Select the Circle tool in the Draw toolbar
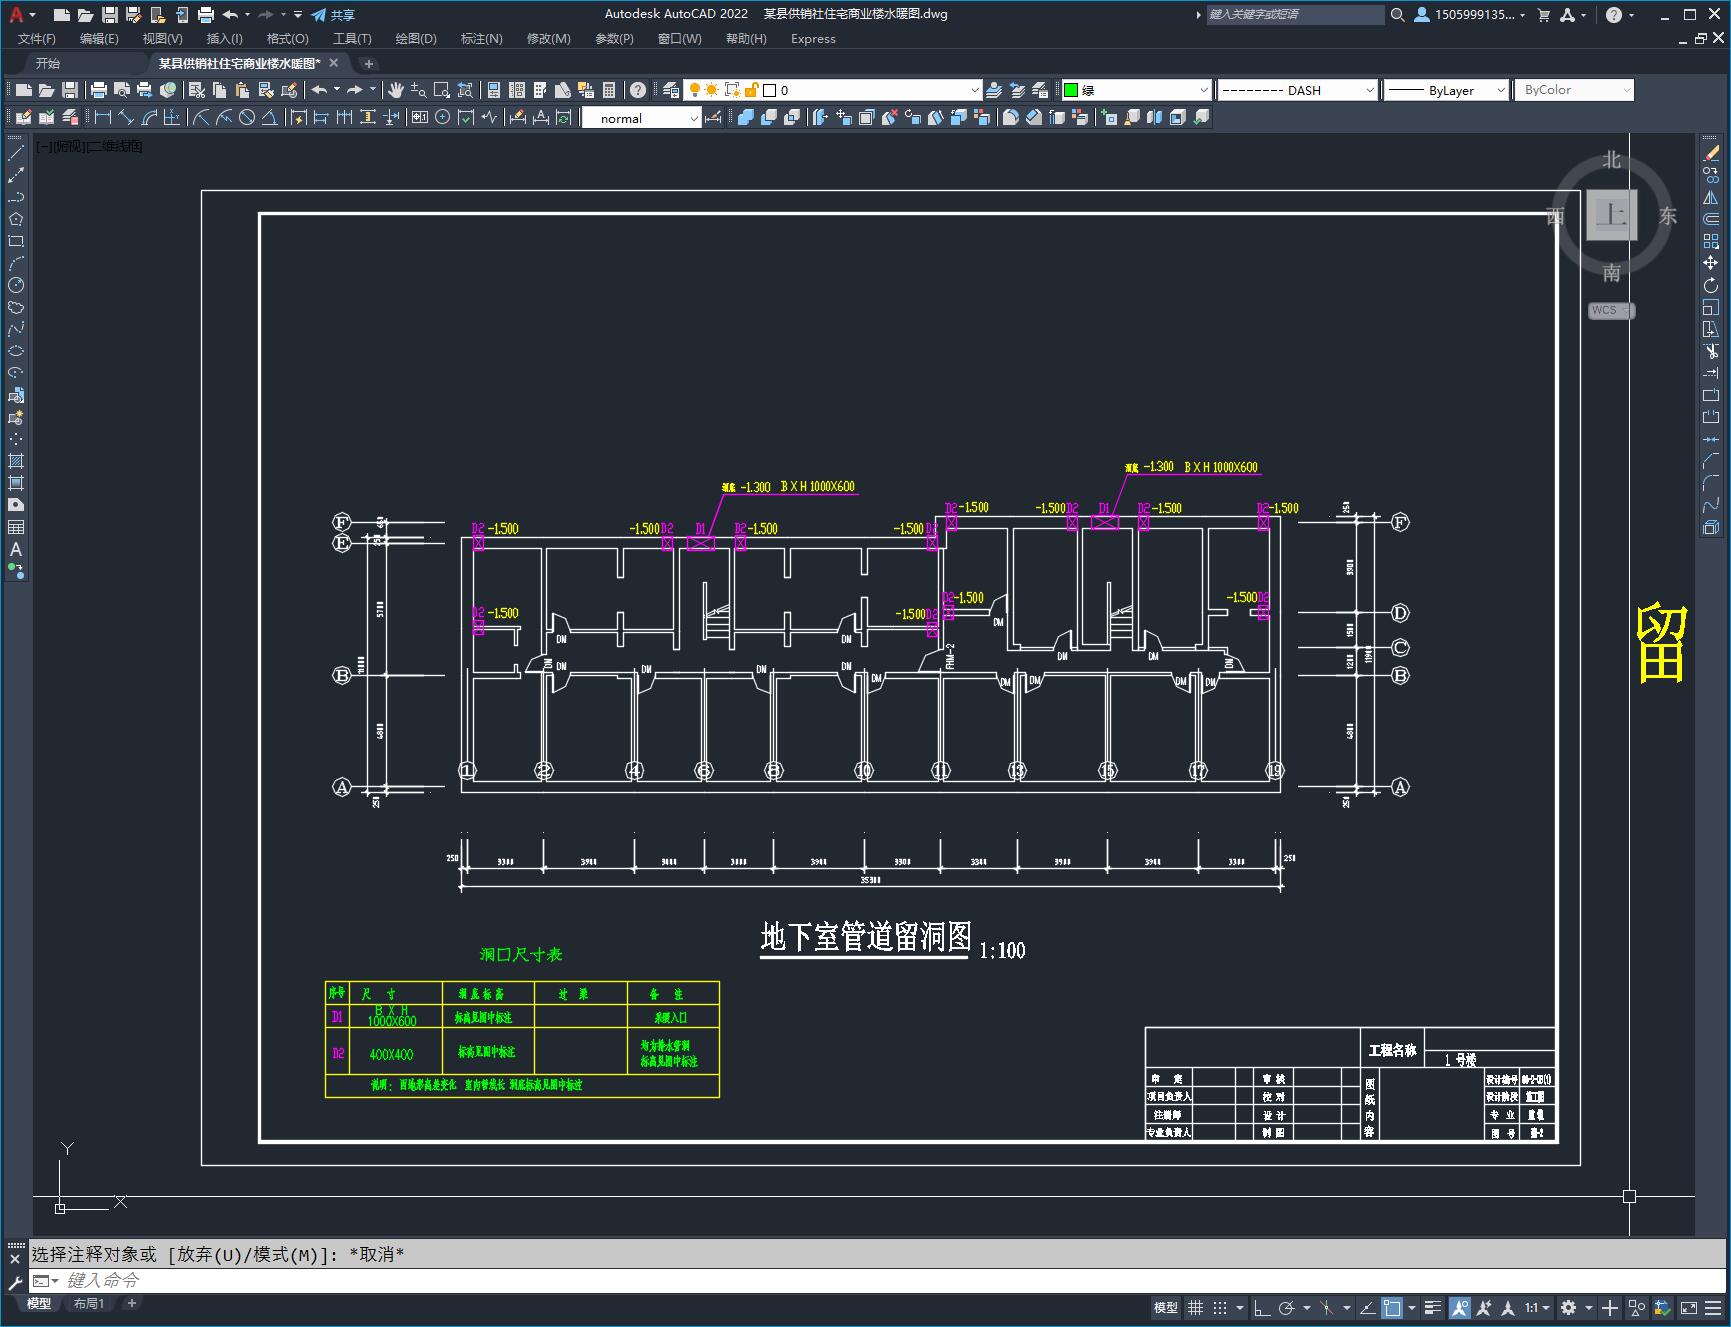Viewport: 1731px width, 1327px height. 16,285
